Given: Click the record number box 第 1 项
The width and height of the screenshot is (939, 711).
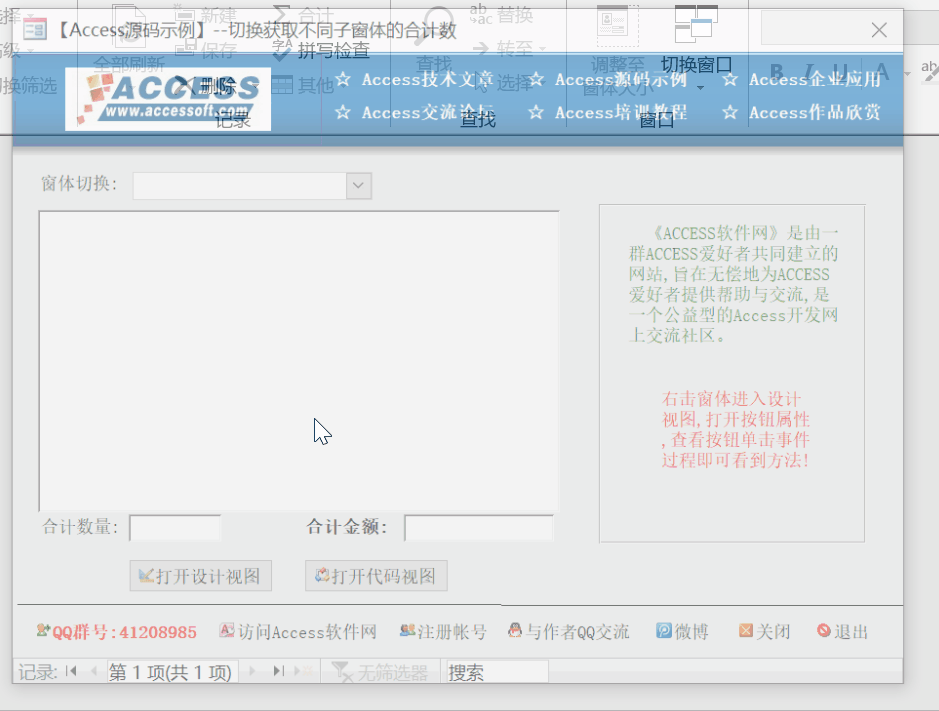Looking at the screenshot, I should pyautogui.click(x=172, y=672).
